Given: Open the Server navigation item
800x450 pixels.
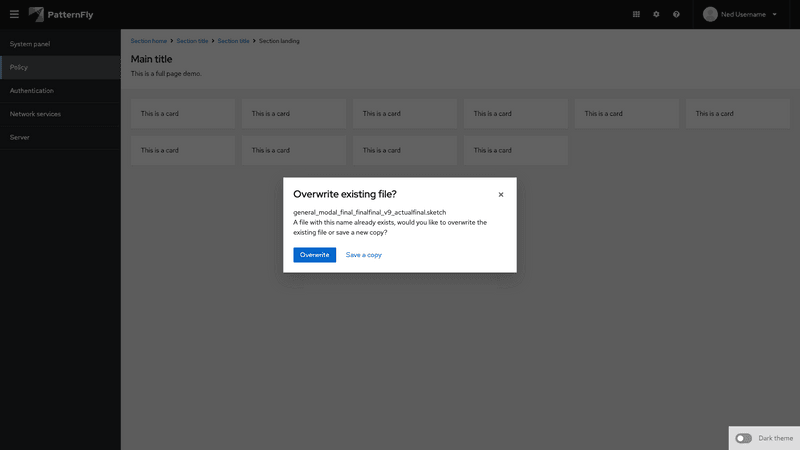Looking at the screenshot, I should coord(20,137).
